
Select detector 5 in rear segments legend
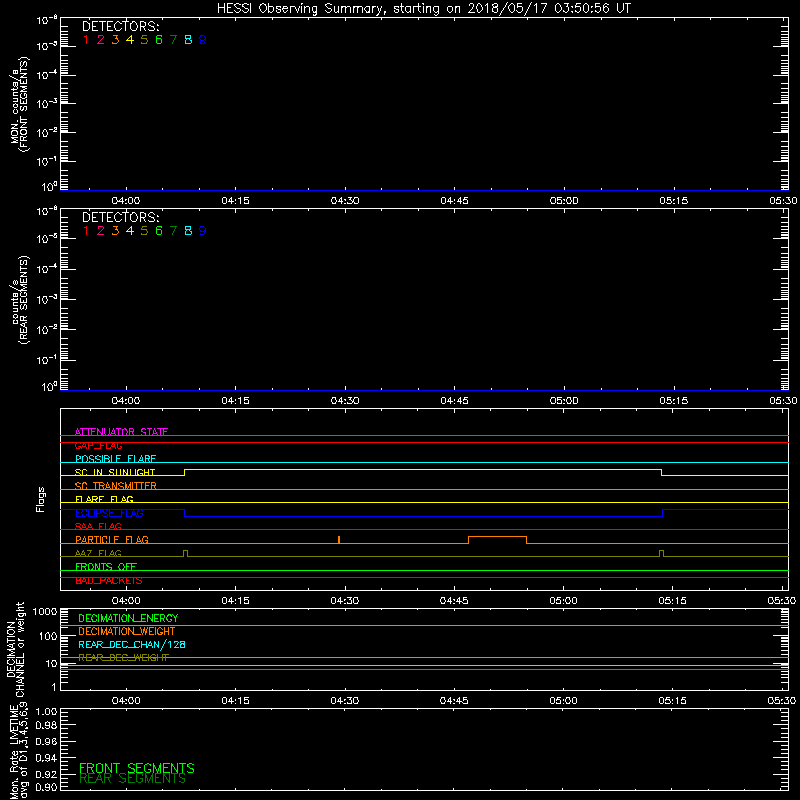144,231
